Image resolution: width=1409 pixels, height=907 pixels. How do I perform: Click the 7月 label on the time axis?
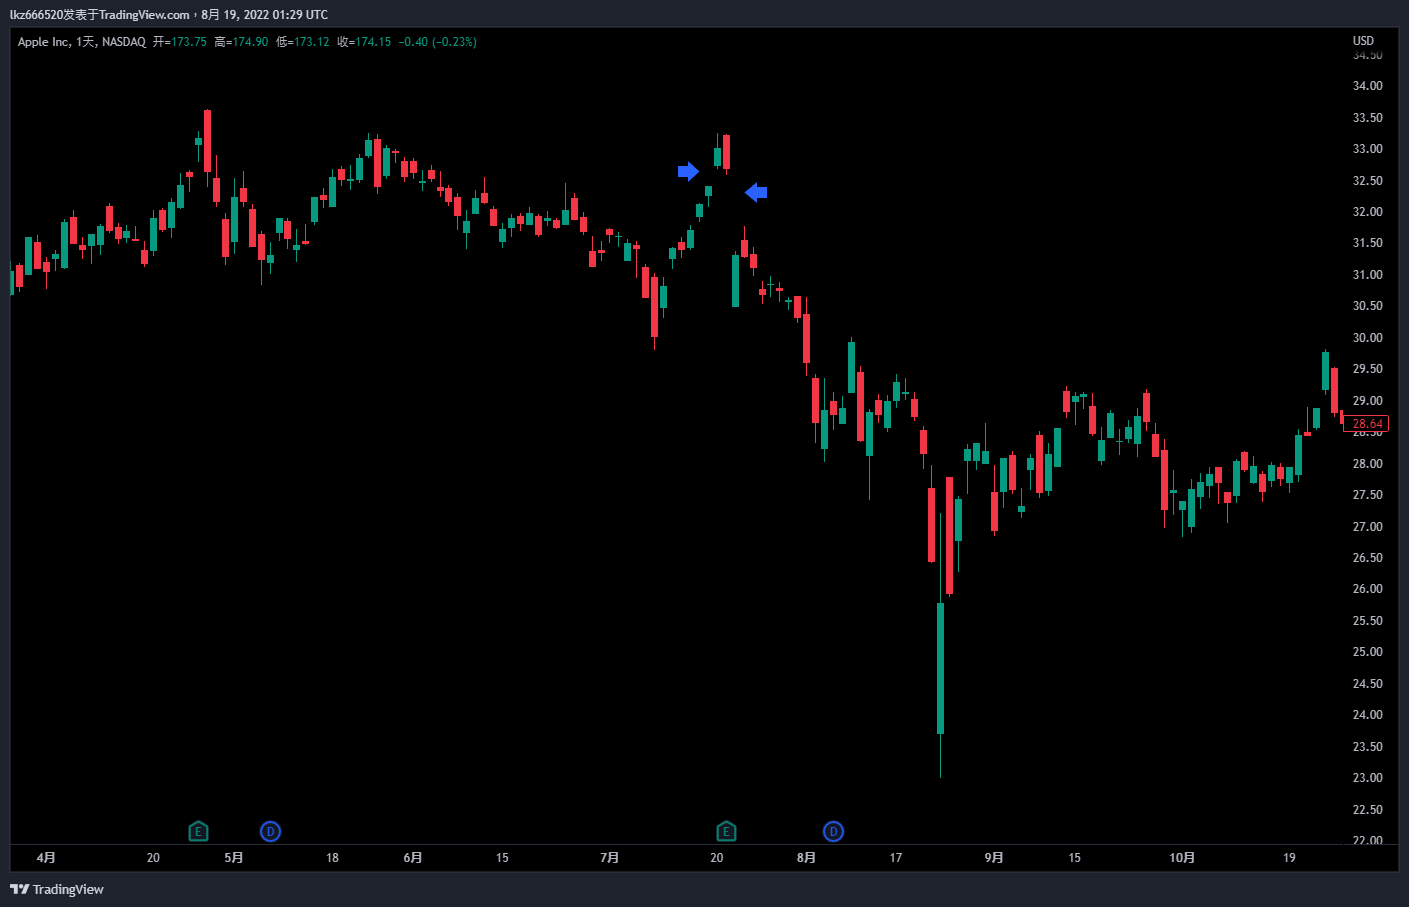[609, 857]
